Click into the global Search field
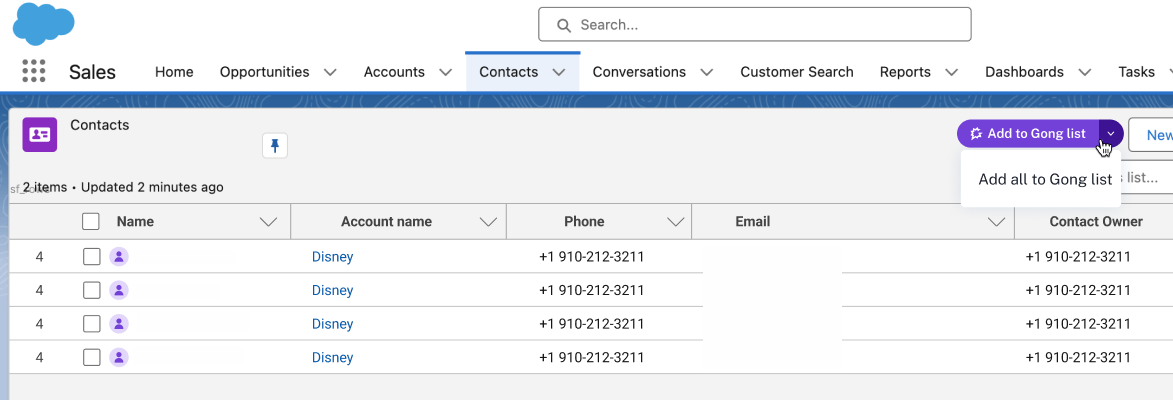The width and height of the screenshot is (1173, 400). (755, 25)
